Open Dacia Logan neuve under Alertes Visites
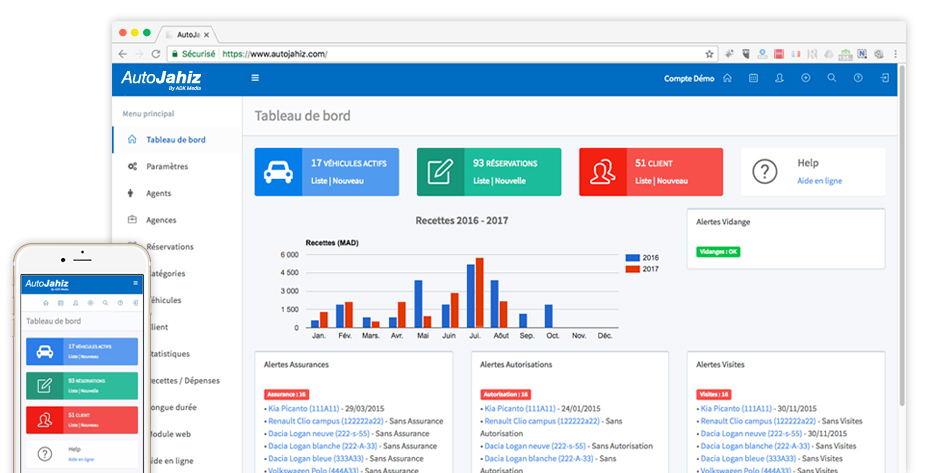Viewport: 925px width, 473px height. click(x=751, y=433)
